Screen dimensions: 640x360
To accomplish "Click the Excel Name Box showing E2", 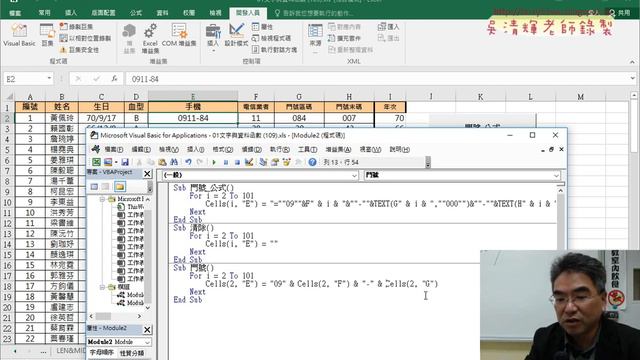I will coord(24,79).
